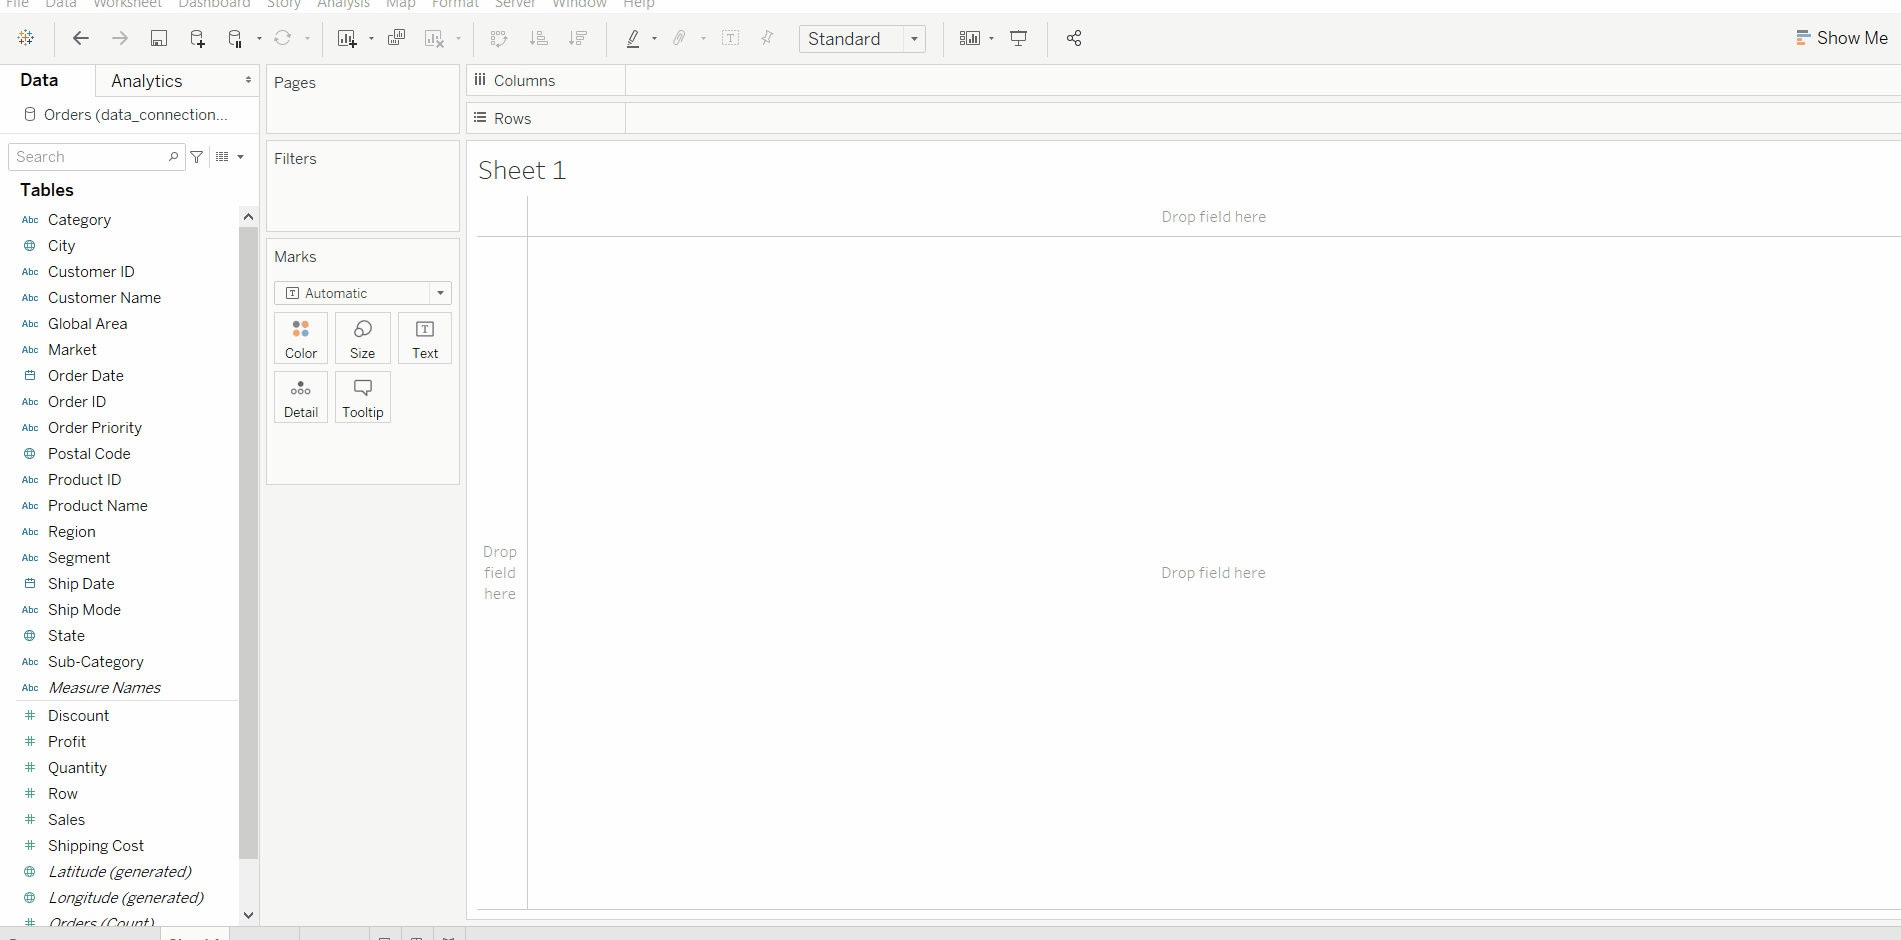The width and height of the screenshot is (1901, 940).
Task: Click the Sort Descending toolbar icon
Action: pyautogui.click(x=577, y=38)
